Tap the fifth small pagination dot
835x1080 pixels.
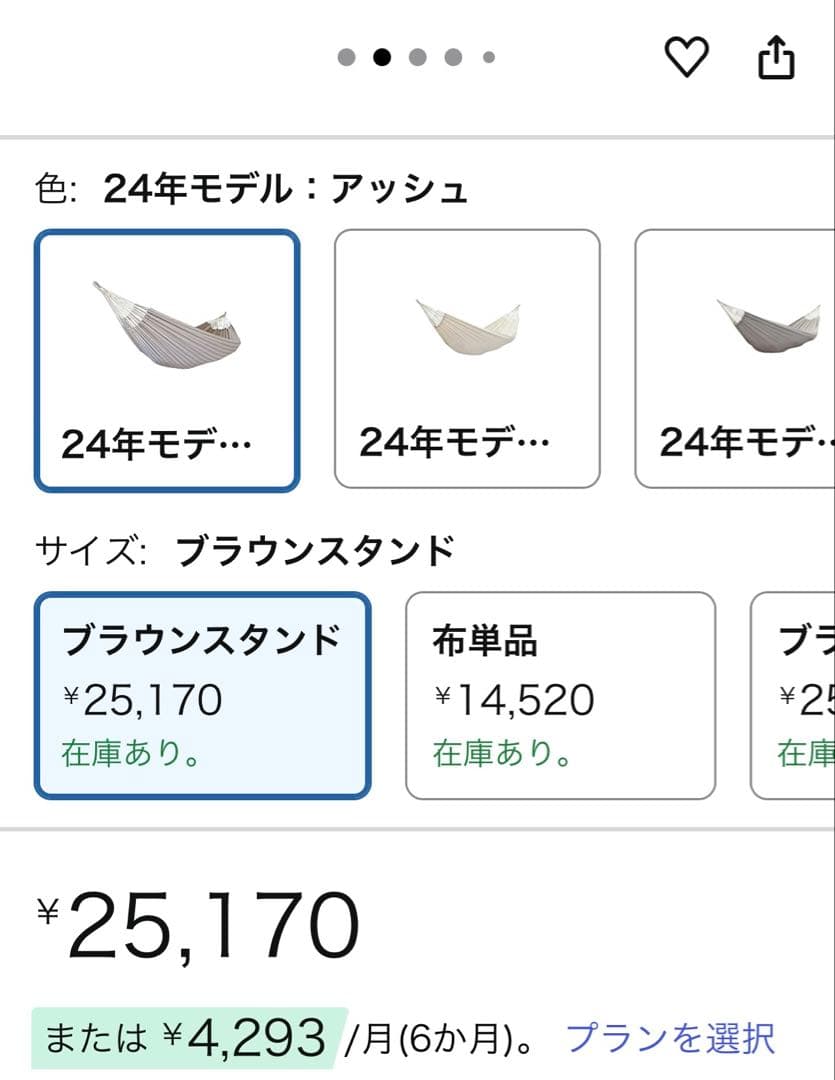[x=488, y=57]
